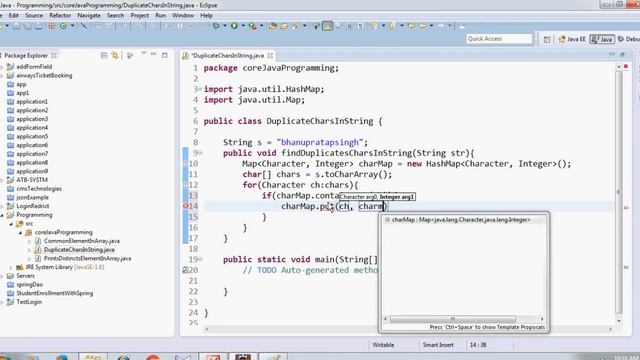Collapse the src folder node

point(11,224)
